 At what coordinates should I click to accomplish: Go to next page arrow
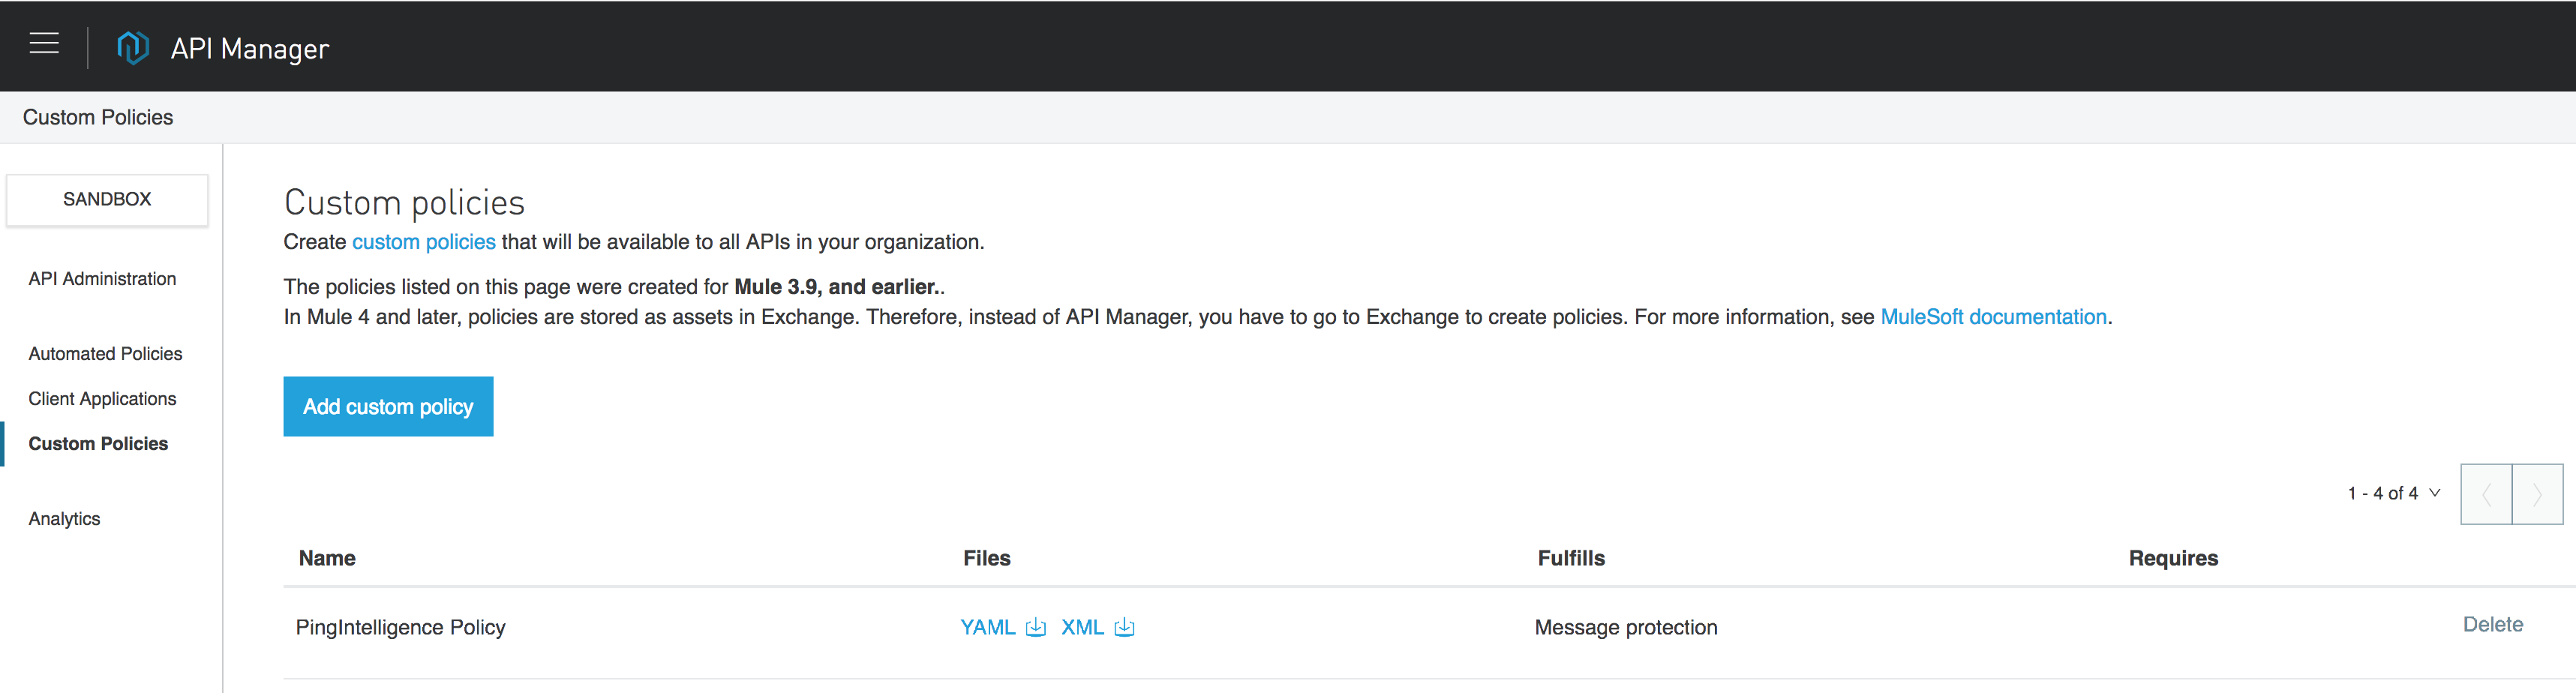coord(2537,494)
